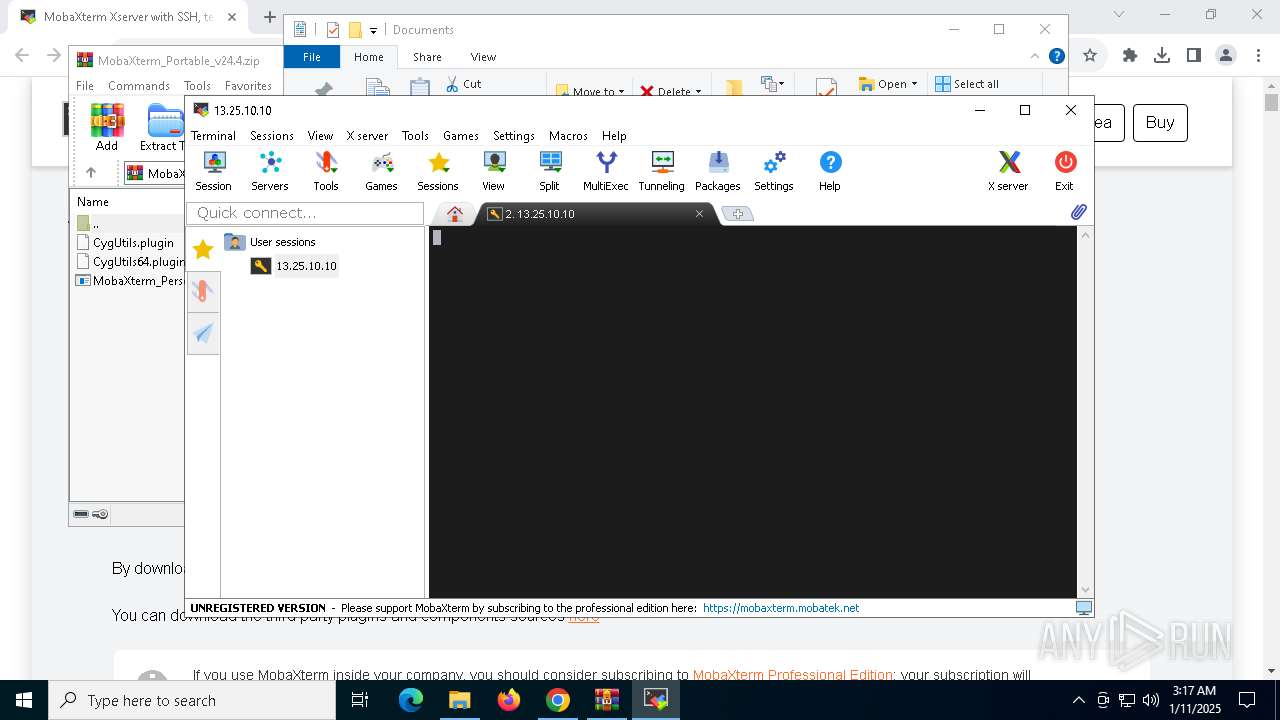Click the terminal scrollbar down arrow
1280x720 pixels.
pos(1086,590)
